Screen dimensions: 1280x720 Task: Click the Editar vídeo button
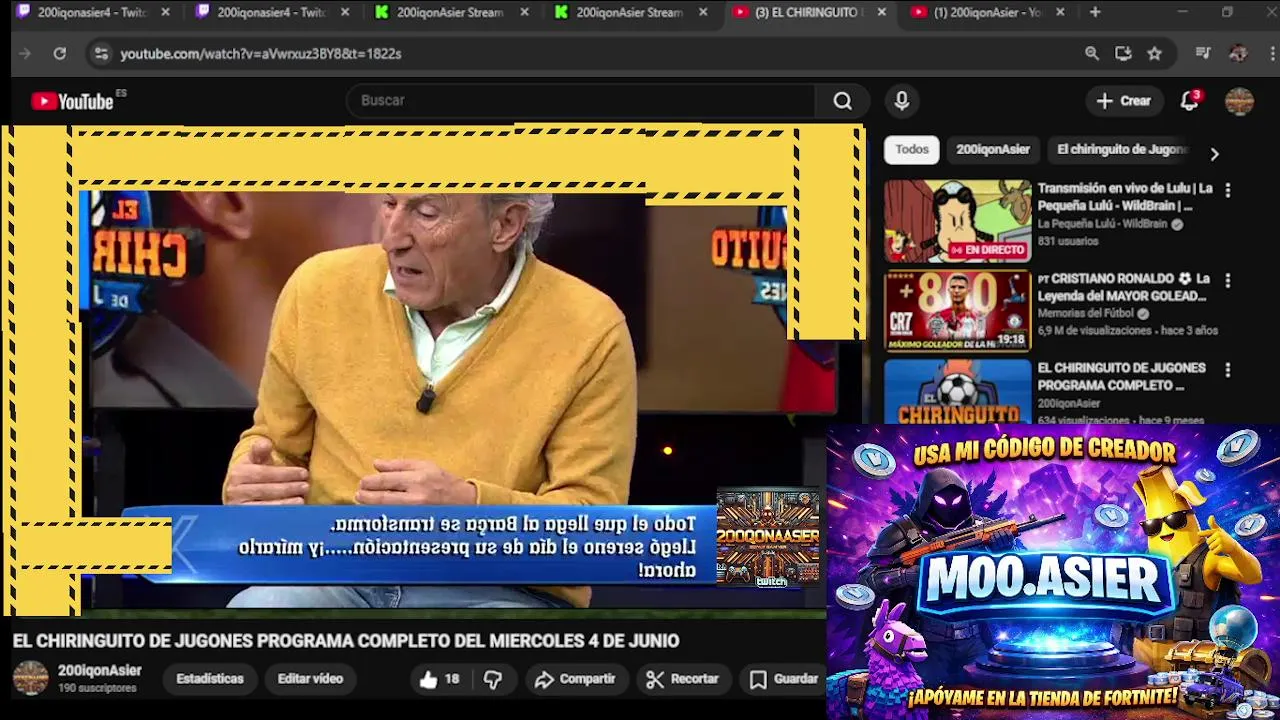[x=310, y=679]
